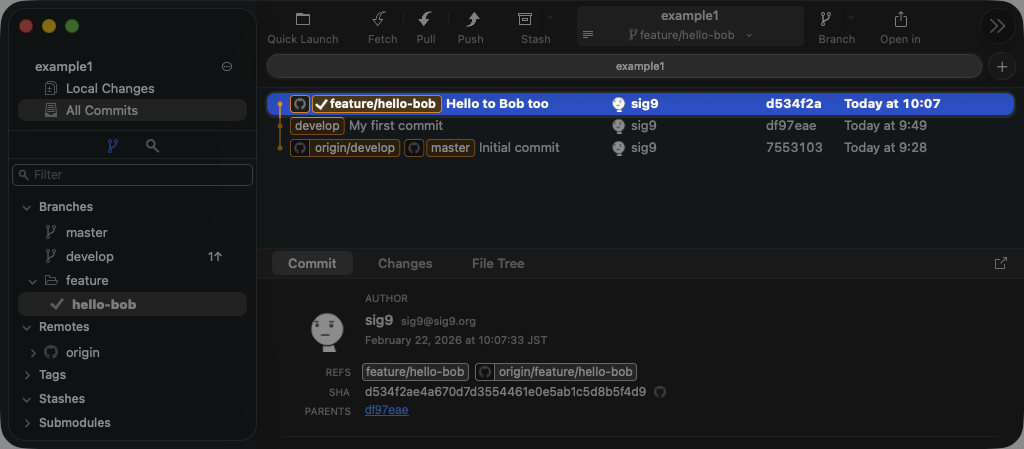The image size is (1024, 449).
Task: Add a new tab with the plus button
Action: (1001, 66)
